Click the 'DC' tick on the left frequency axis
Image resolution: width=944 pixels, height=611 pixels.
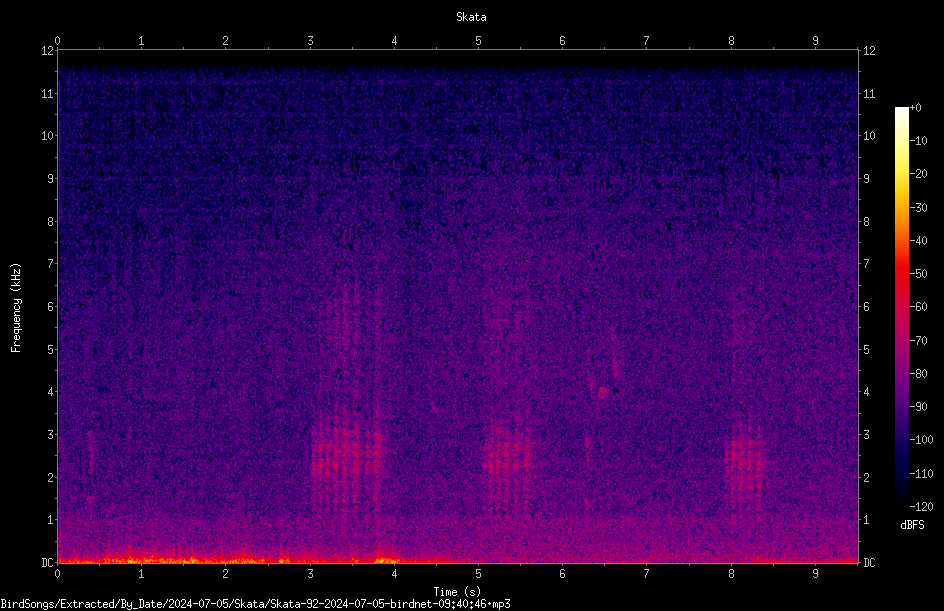coord(47,563)
